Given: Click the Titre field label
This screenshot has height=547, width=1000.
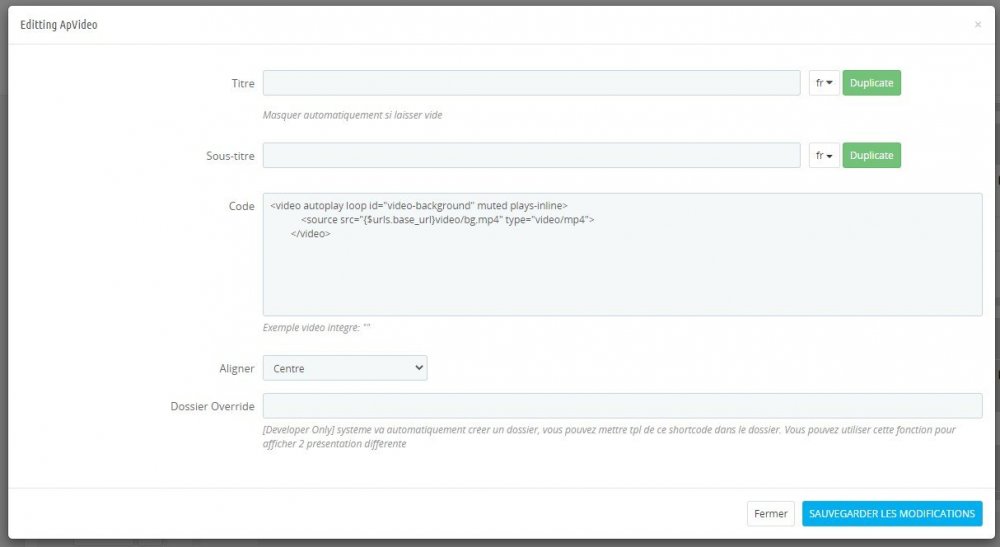Looking at the screenshot, I should click(x=242, y=84).
